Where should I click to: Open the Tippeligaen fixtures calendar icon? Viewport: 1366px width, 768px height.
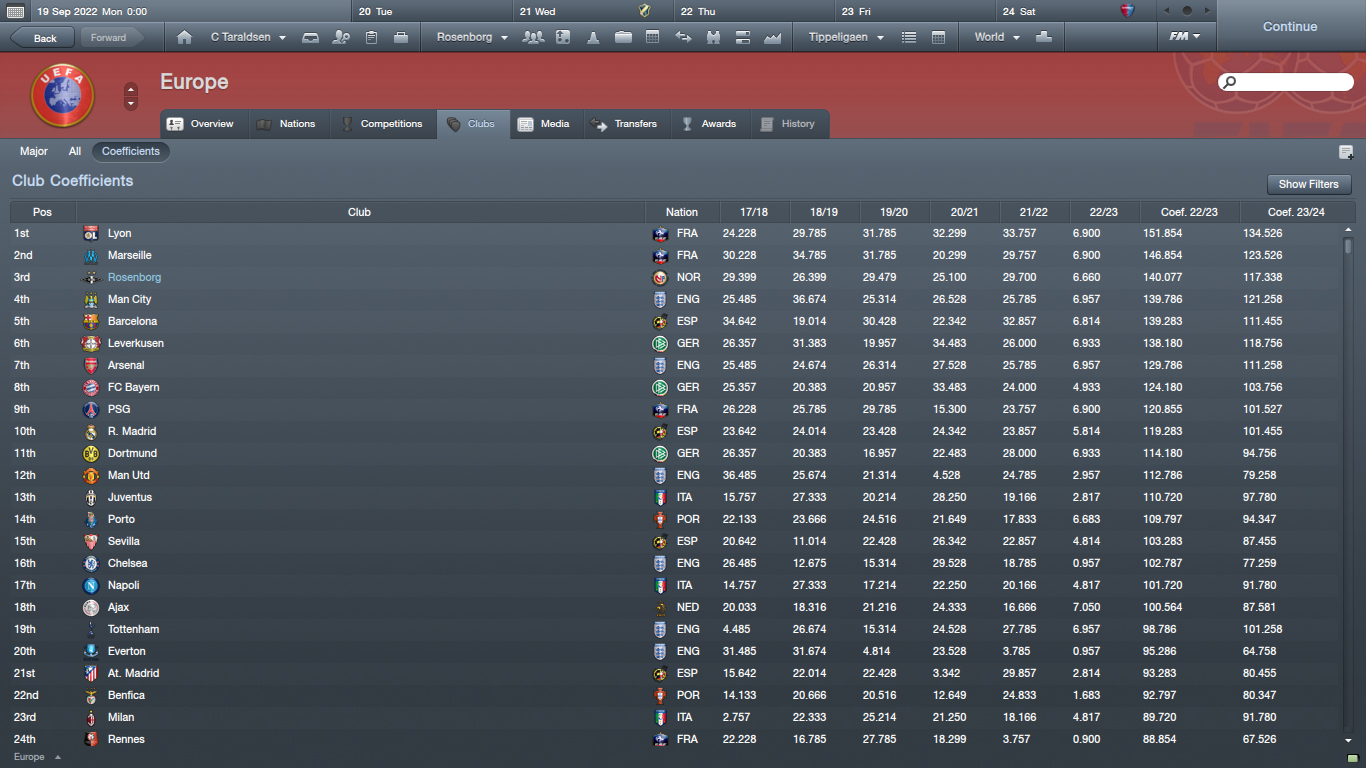click(x=938, y=37)
